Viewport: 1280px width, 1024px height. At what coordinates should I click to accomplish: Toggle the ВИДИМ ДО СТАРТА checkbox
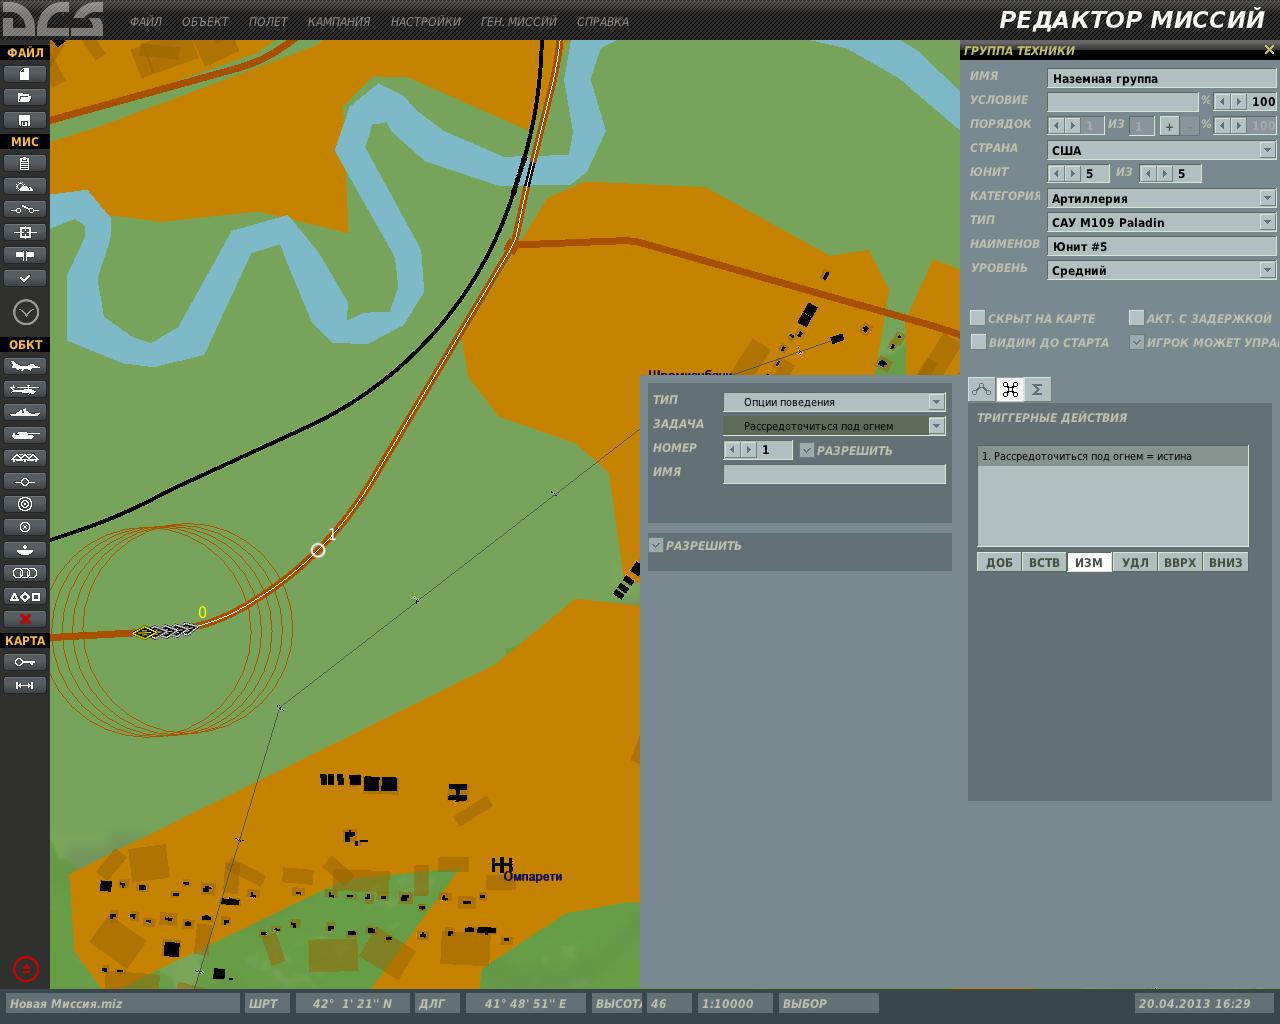pyautogui.click(x=978, y=342)
